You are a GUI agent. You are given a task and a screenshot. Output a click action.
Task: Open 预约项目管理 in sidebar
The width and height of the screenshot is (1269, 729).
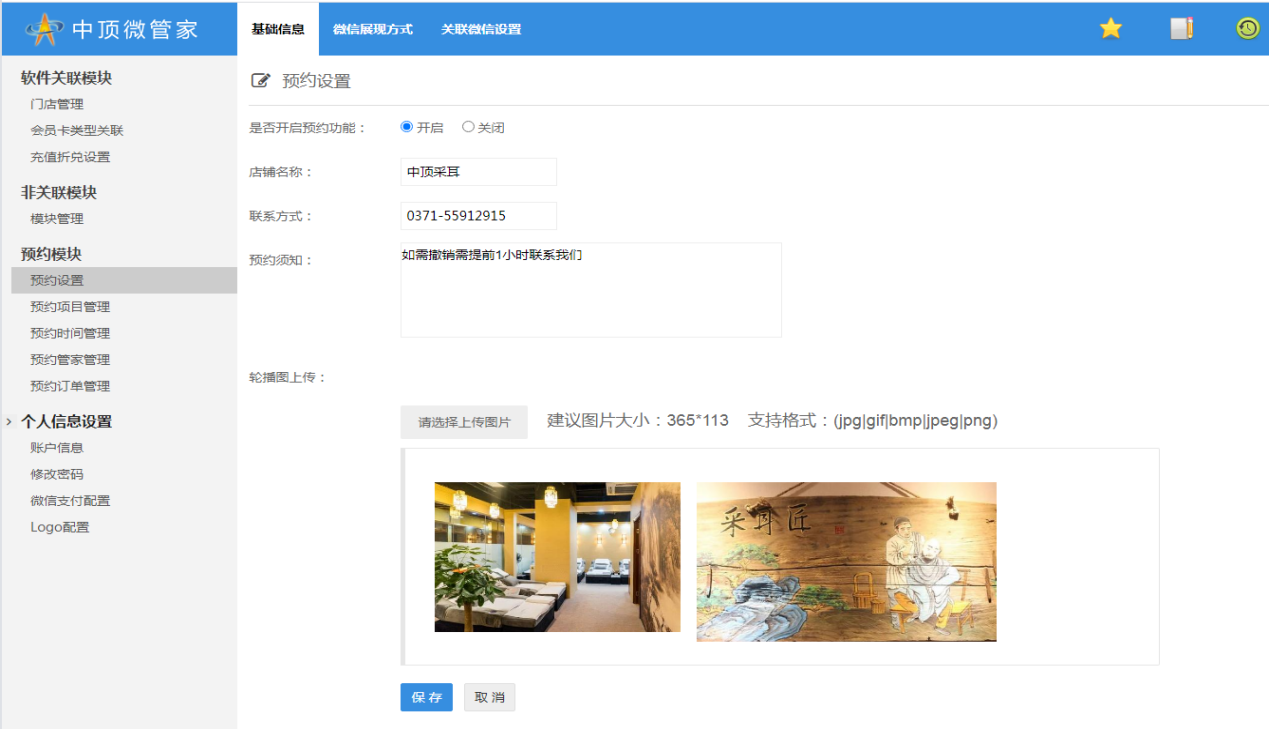70,307
